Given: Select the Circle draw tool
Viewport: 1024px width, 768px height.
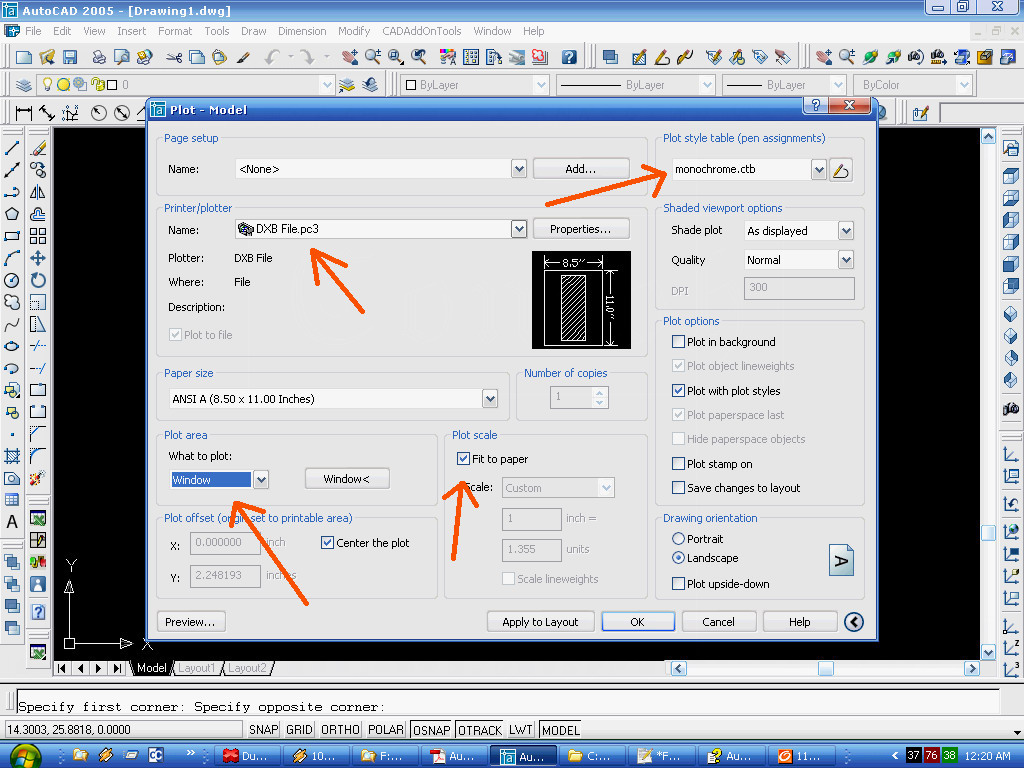Looking at the screenshot, I should (12, 281).
